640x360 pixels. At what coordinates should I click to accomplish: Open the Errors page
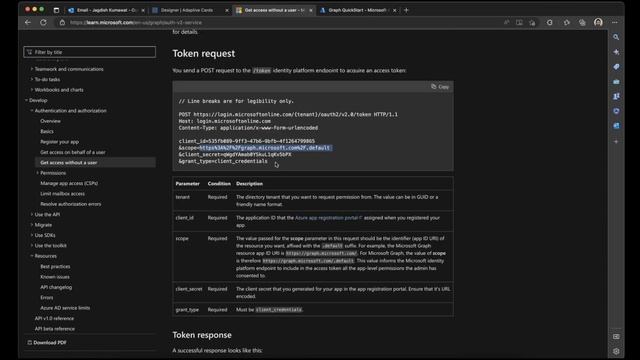[47, 298]
